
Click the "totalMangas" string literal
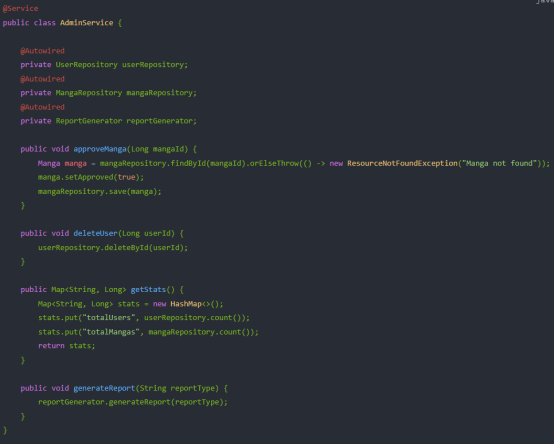click(111, 332)
